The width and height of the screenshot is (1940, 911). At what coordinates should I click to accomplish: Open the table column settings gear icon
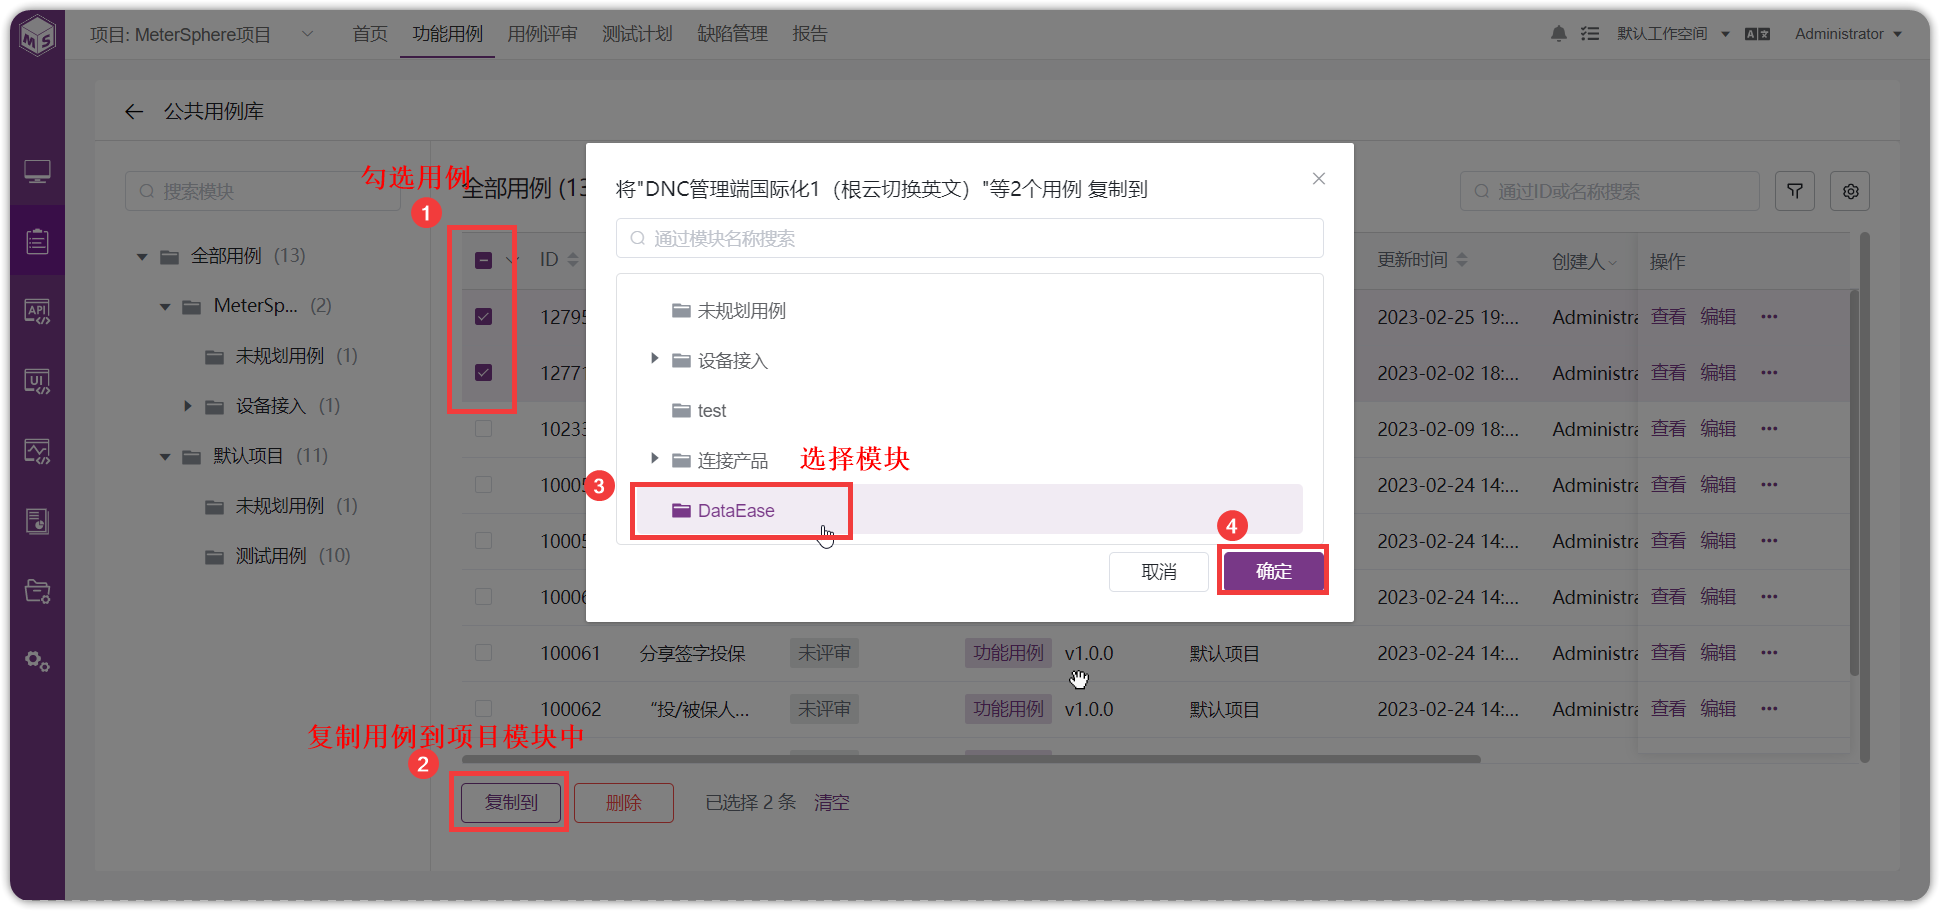point(1850,191)
